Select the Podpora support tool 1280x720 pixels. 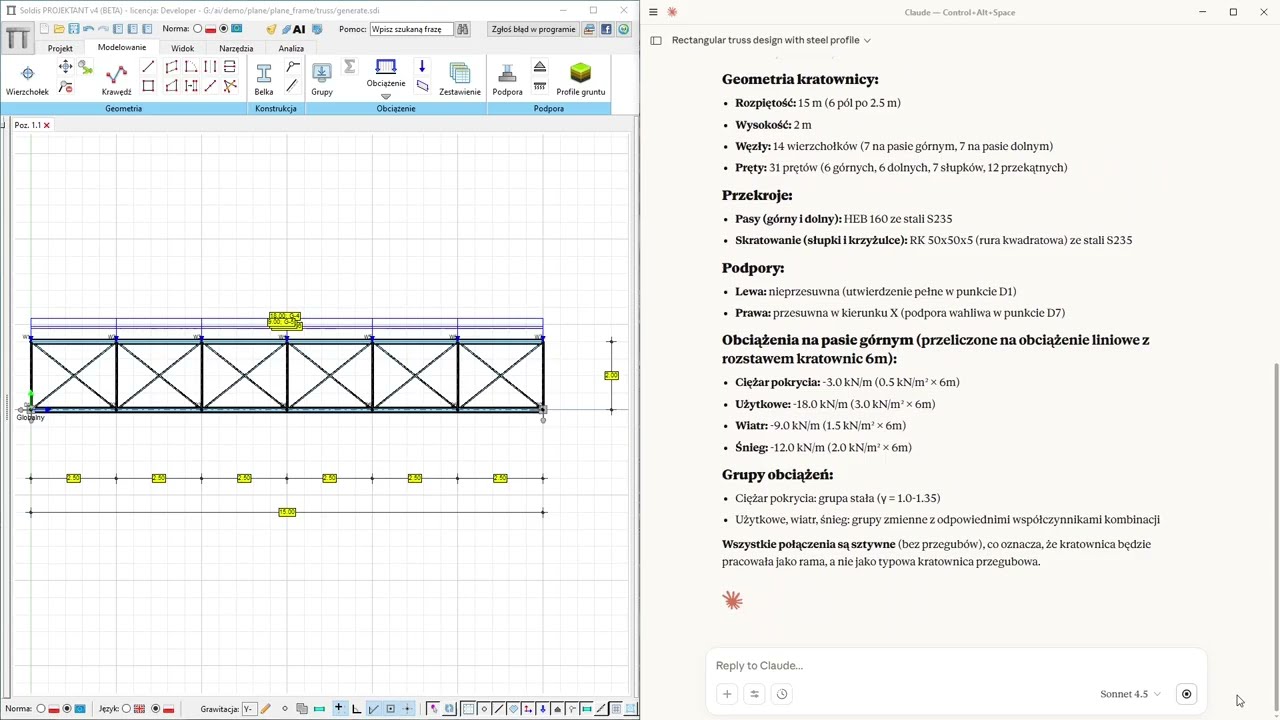pyautogui.click(x=507, y=79)
